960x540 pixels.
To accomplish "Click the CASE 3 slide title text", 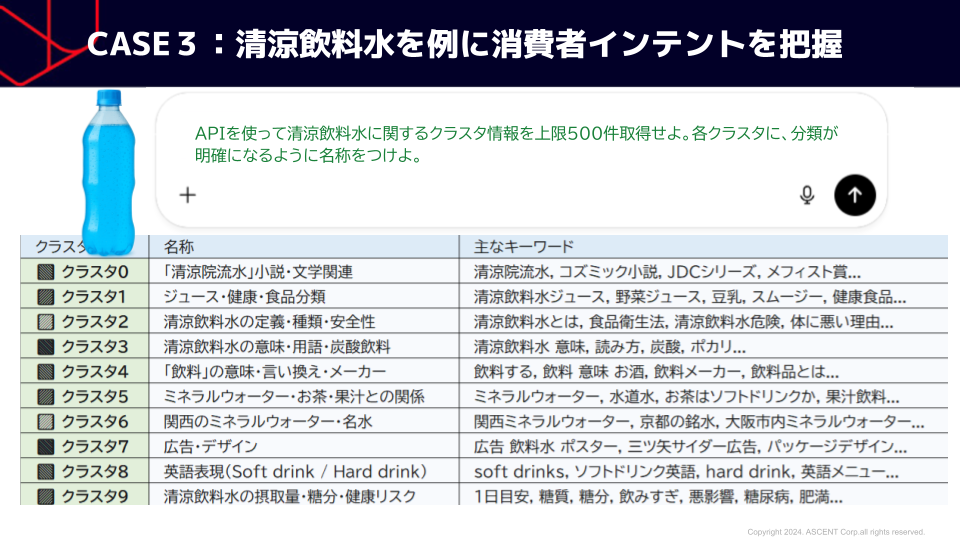I will pos(465,45).
